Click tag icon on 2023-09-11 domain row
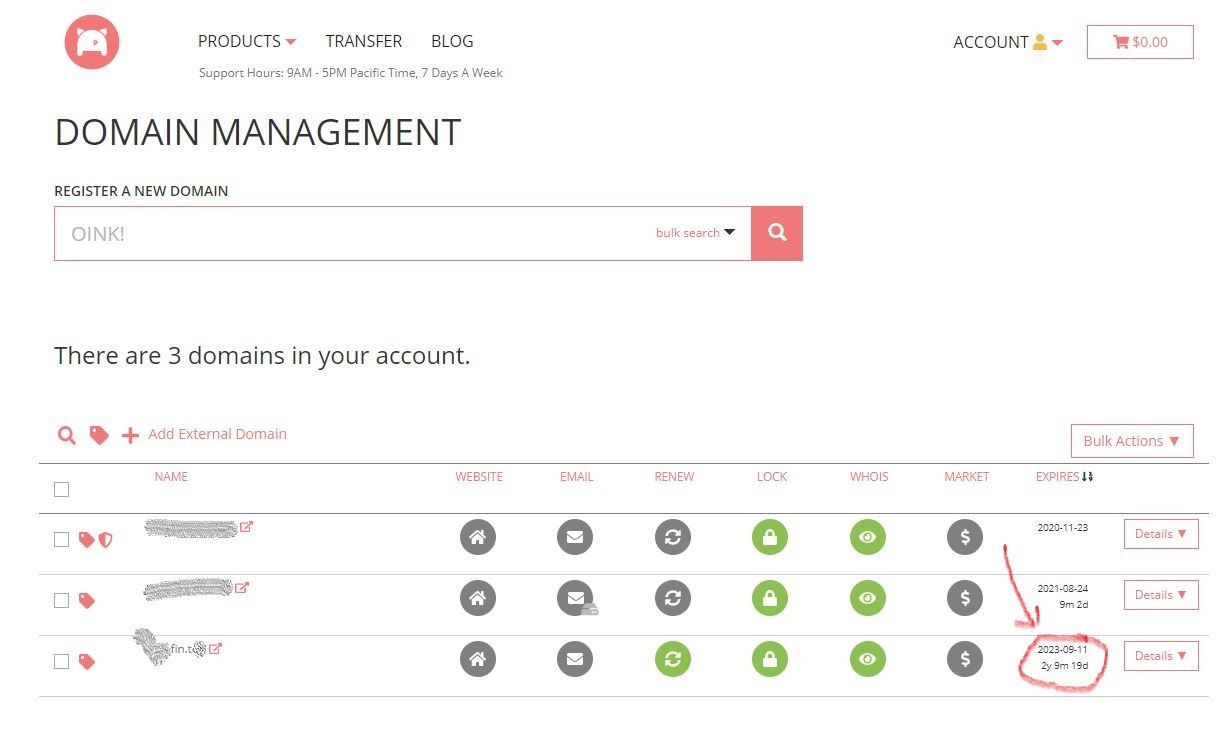The image size is (1216, 729). 87,662
